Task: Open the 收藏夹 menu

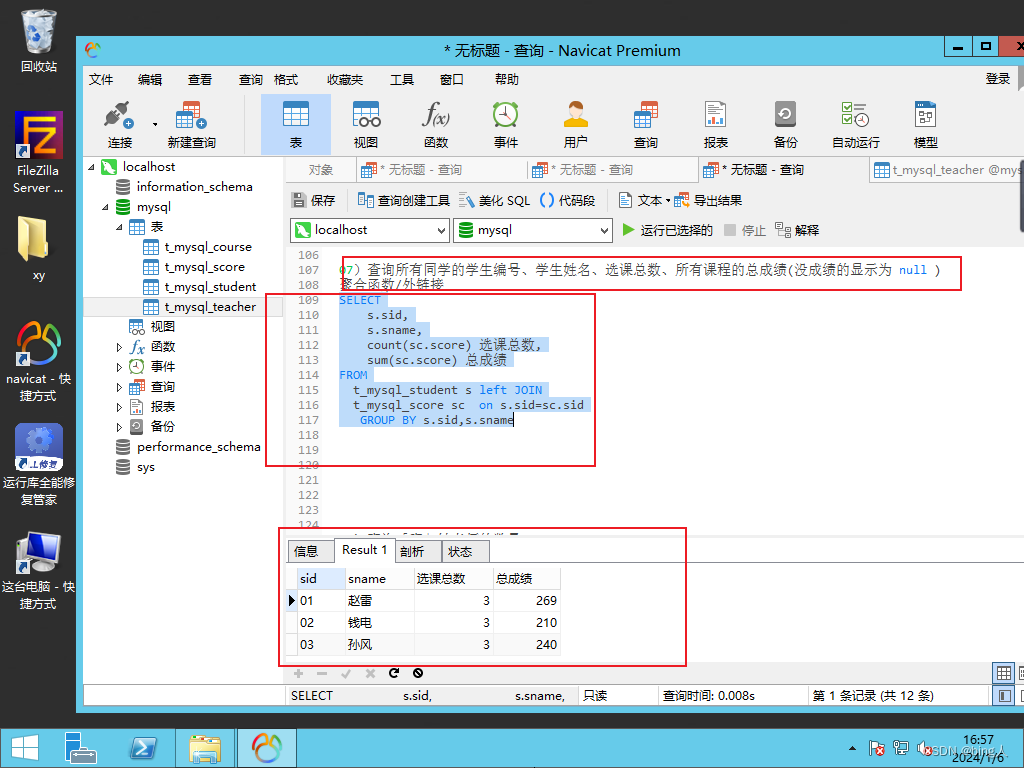Action: [x=345, y=79]
